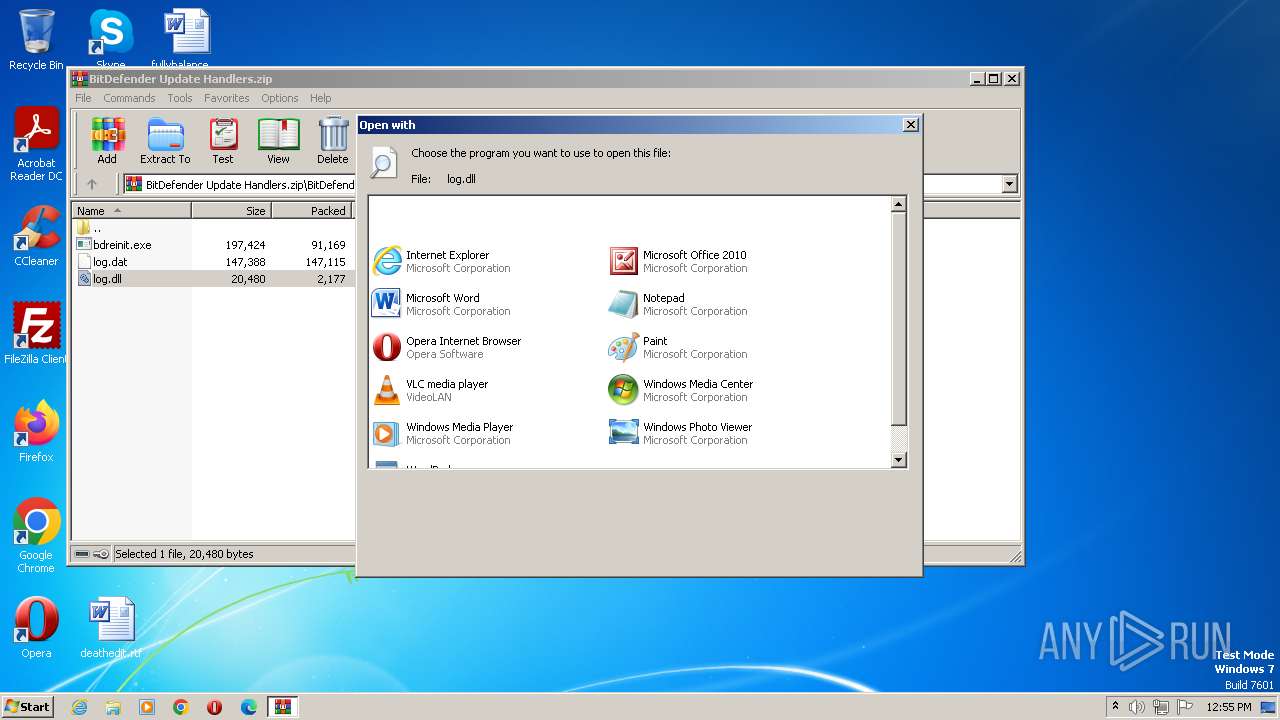Click the program list scroll down arrow
The height and width of the screenshot is (720, 1280).
click(898, 460)
